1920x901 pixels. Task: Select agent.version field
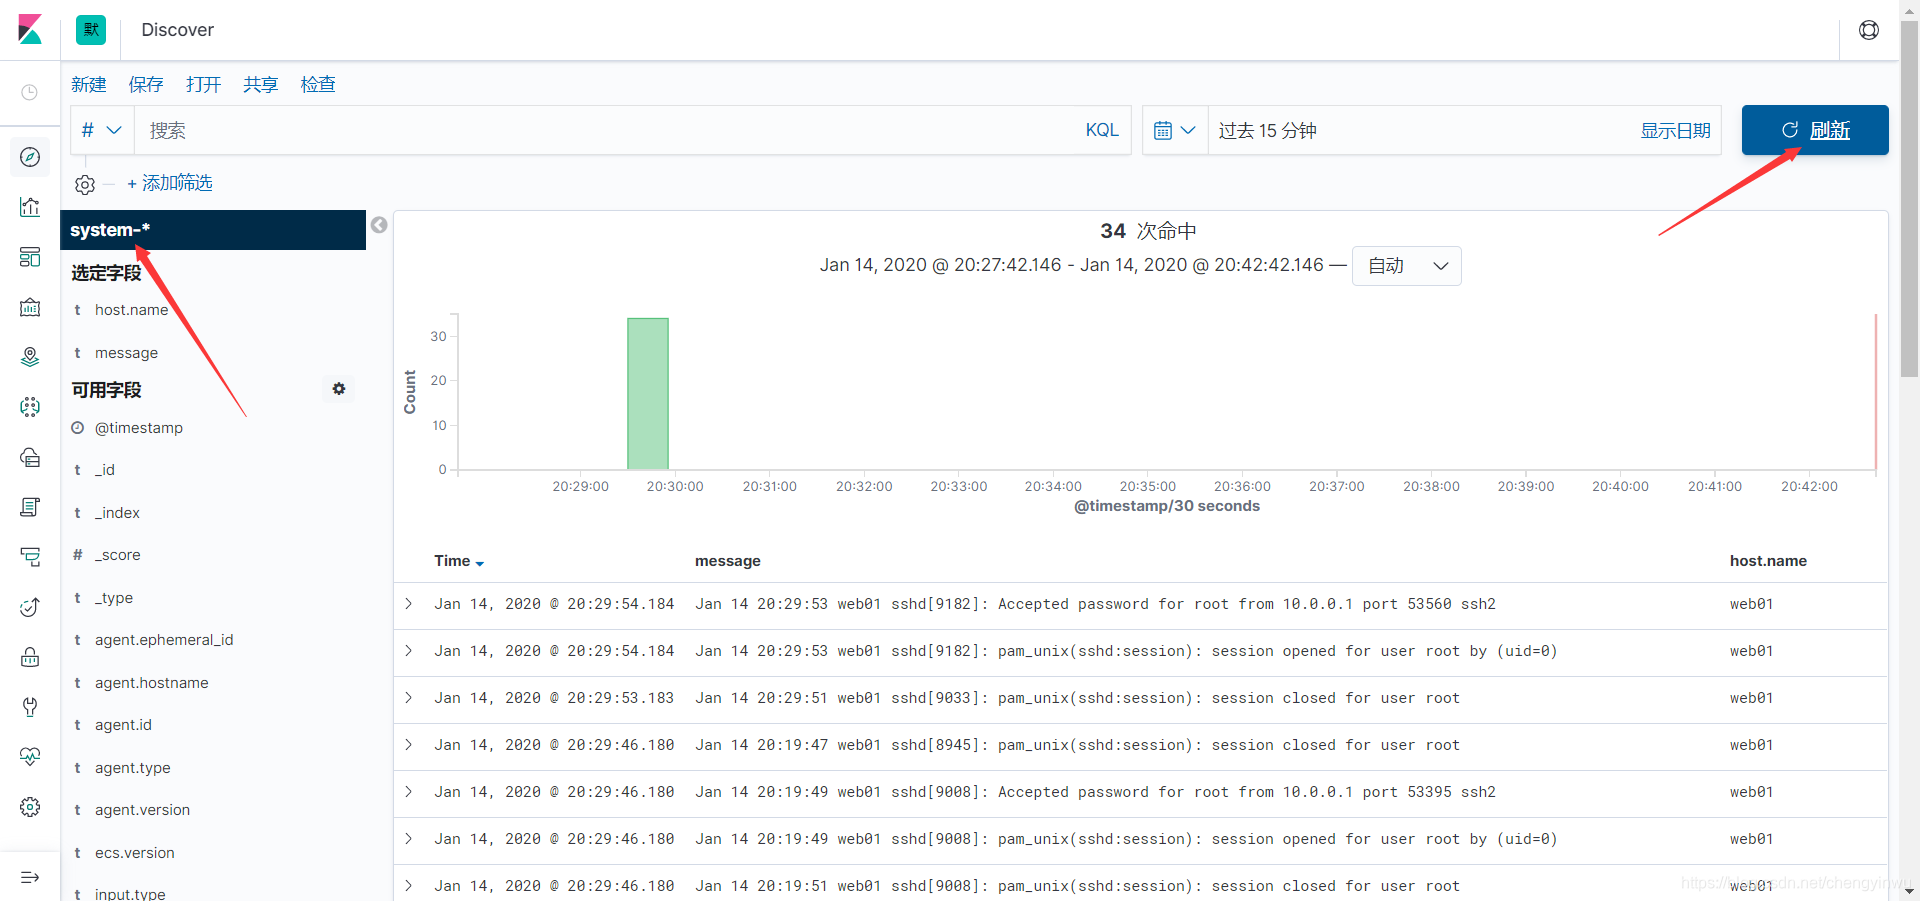point(142,810)
